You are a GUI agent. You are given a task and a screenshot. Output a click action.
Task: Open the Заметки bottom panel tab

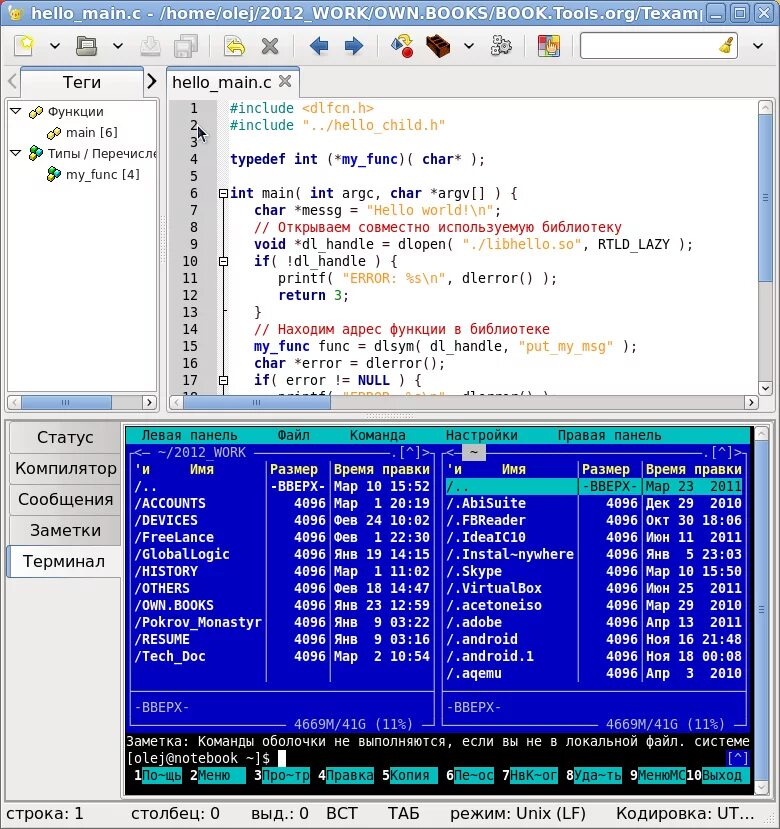click(x=65, y=530)
